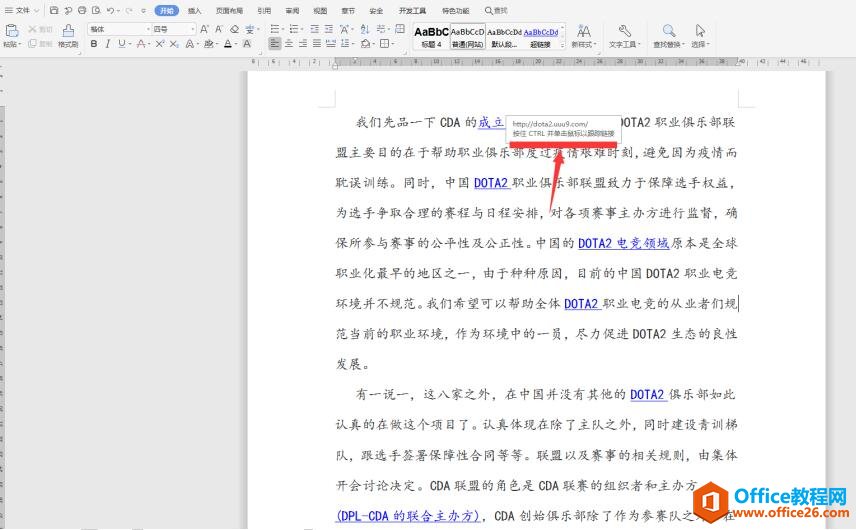Increase font size with the larger A icon
Viewport: 856px width, 530px height.
pyautogui.click(x=204, y=29)
